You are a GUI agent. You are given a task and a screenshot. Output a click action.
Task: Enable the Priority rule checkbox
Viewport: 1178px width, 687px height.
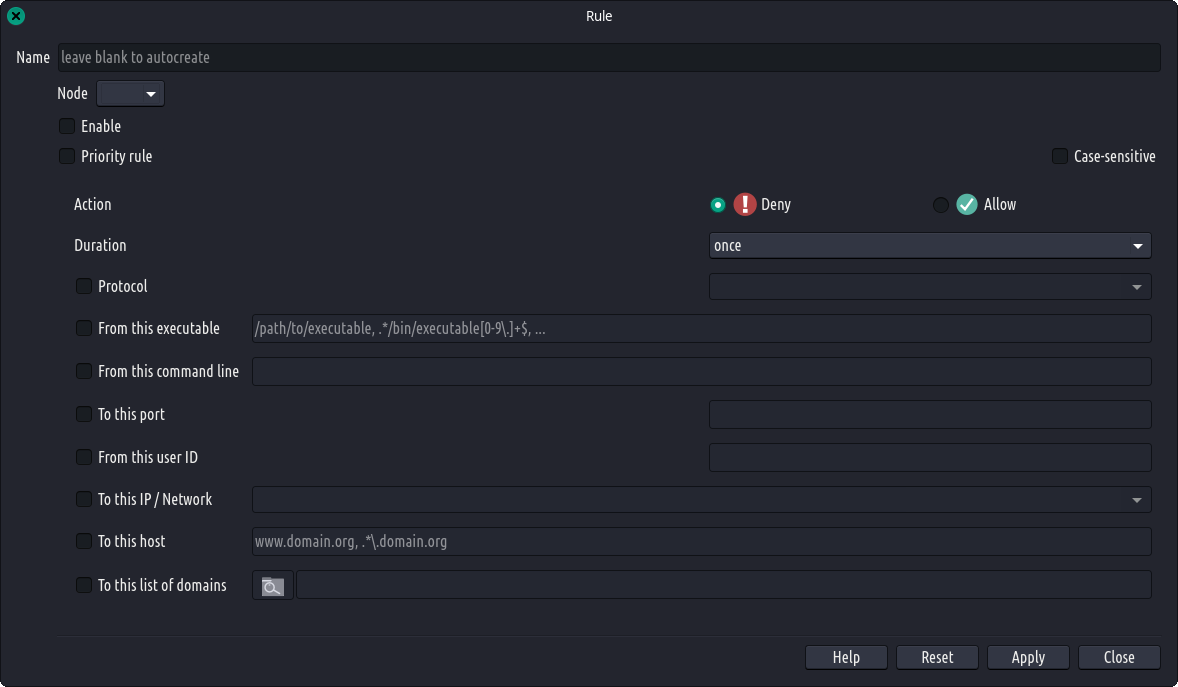coord(67,156)
